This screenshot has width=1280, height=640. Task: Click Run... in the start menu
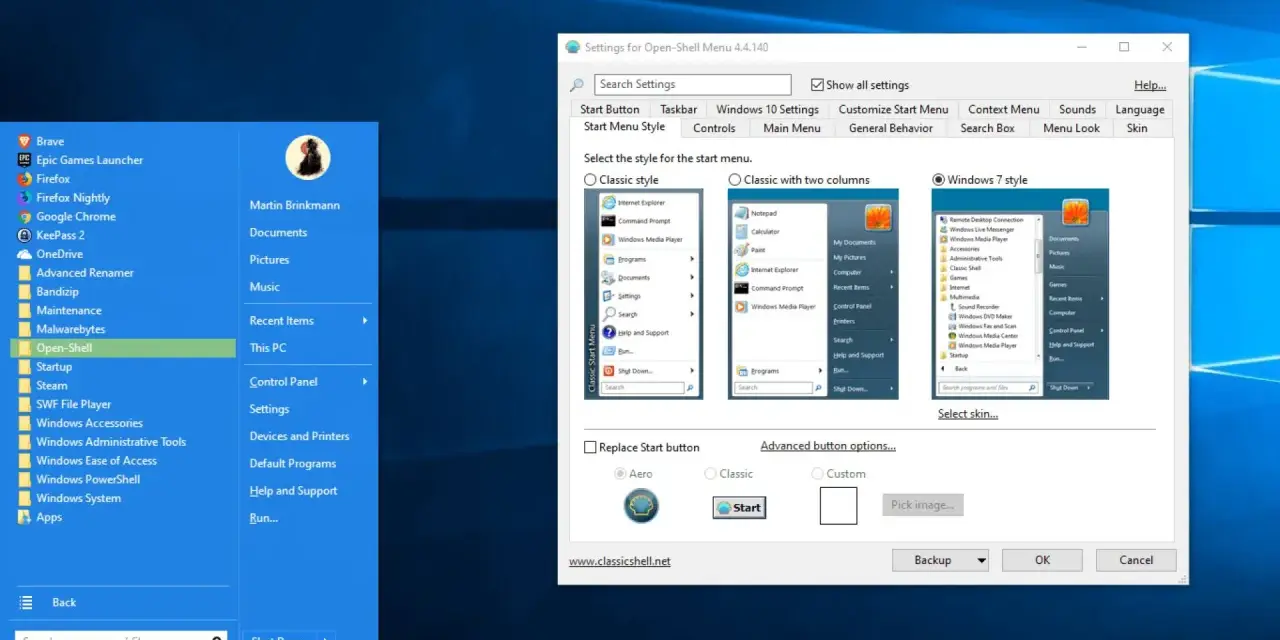tap(264, 518)
